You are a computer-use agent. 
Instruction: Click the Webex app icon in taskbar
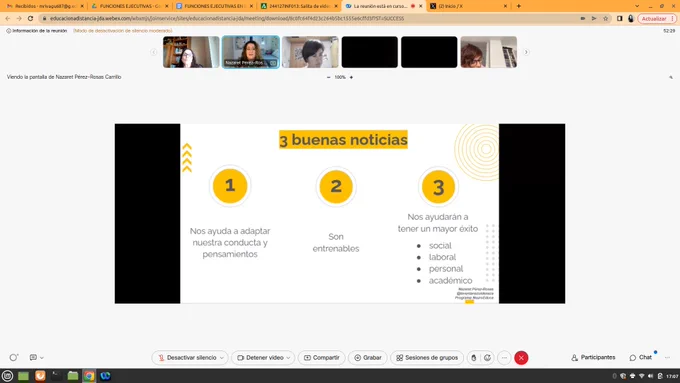pos(105,376)
